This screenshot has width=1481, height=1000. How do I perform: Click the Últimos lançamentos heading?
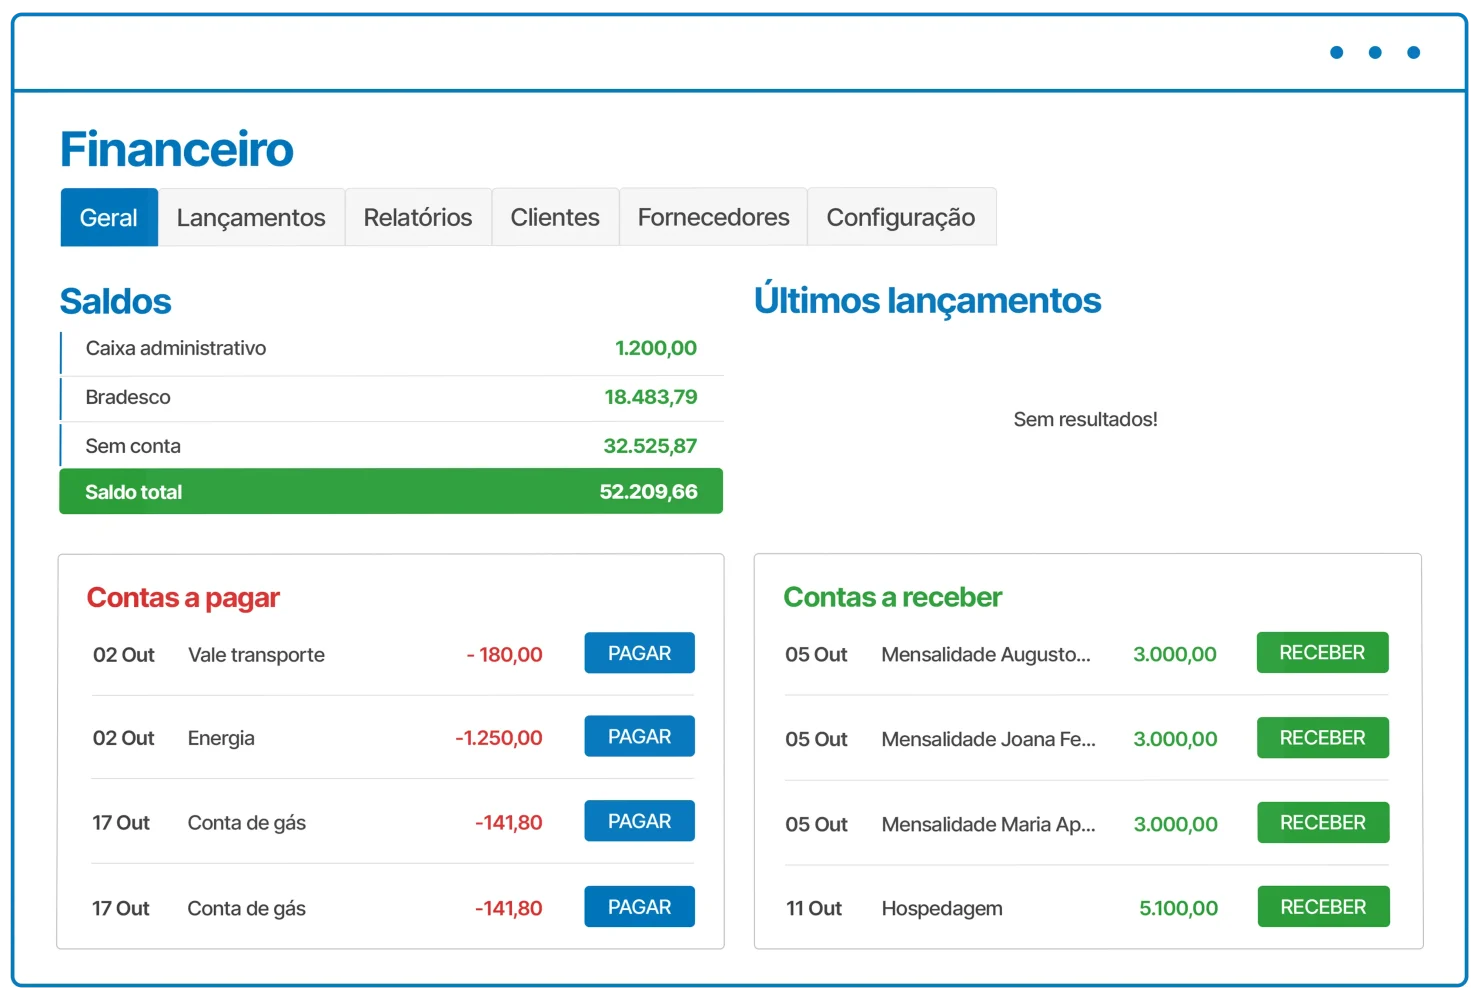928,300
